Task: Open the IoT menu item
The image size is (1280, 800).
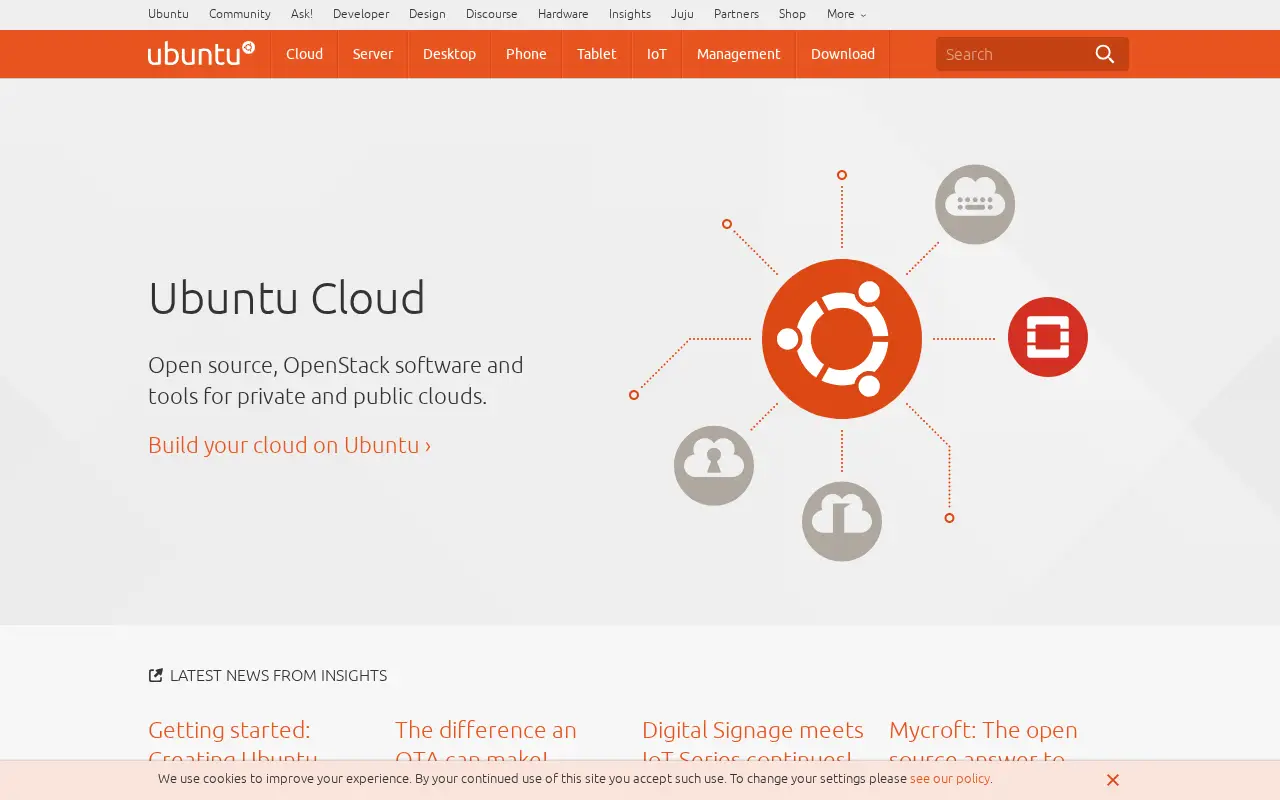Action: (x=657, y=54)
